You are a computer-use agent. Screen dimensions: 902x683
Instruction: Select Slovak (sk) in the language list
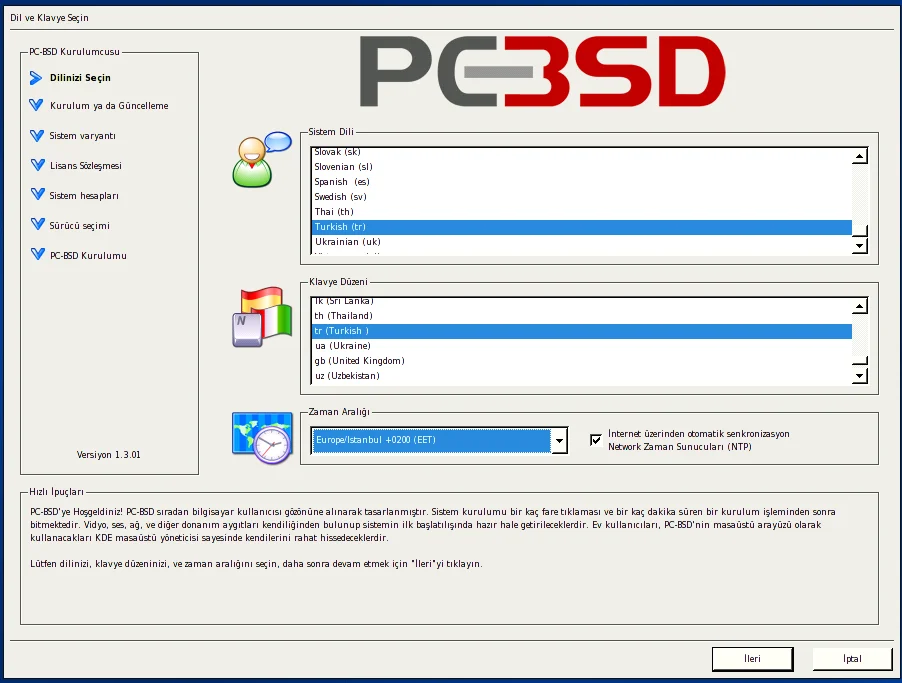pyautogui.click(x=582, y=152)
